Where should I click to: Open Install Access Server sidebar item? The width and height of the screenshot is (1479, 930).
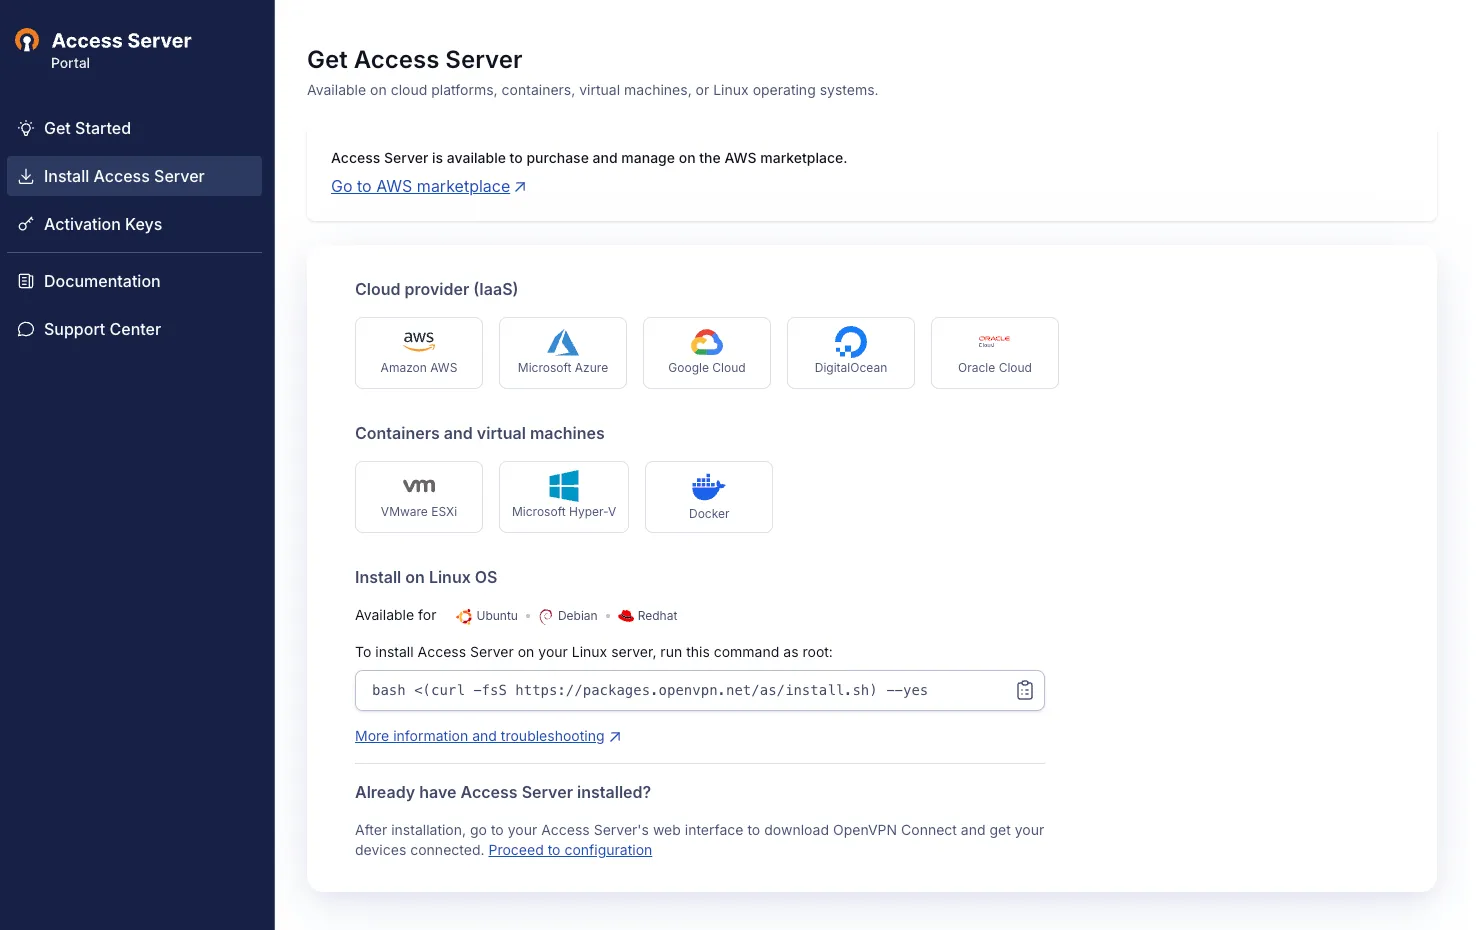pos(134,176)
